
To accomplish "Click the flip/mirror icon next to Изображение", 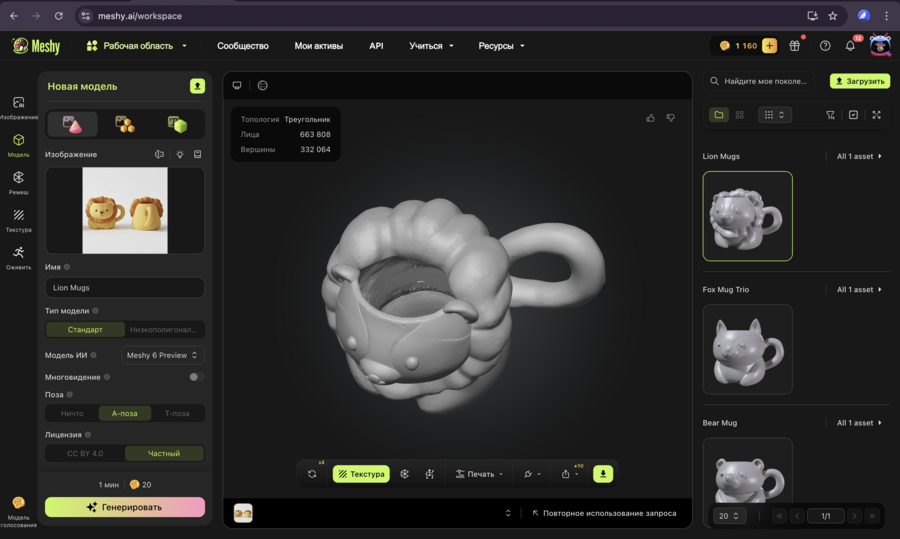I will pyautogui.click(x=160, y=154).
